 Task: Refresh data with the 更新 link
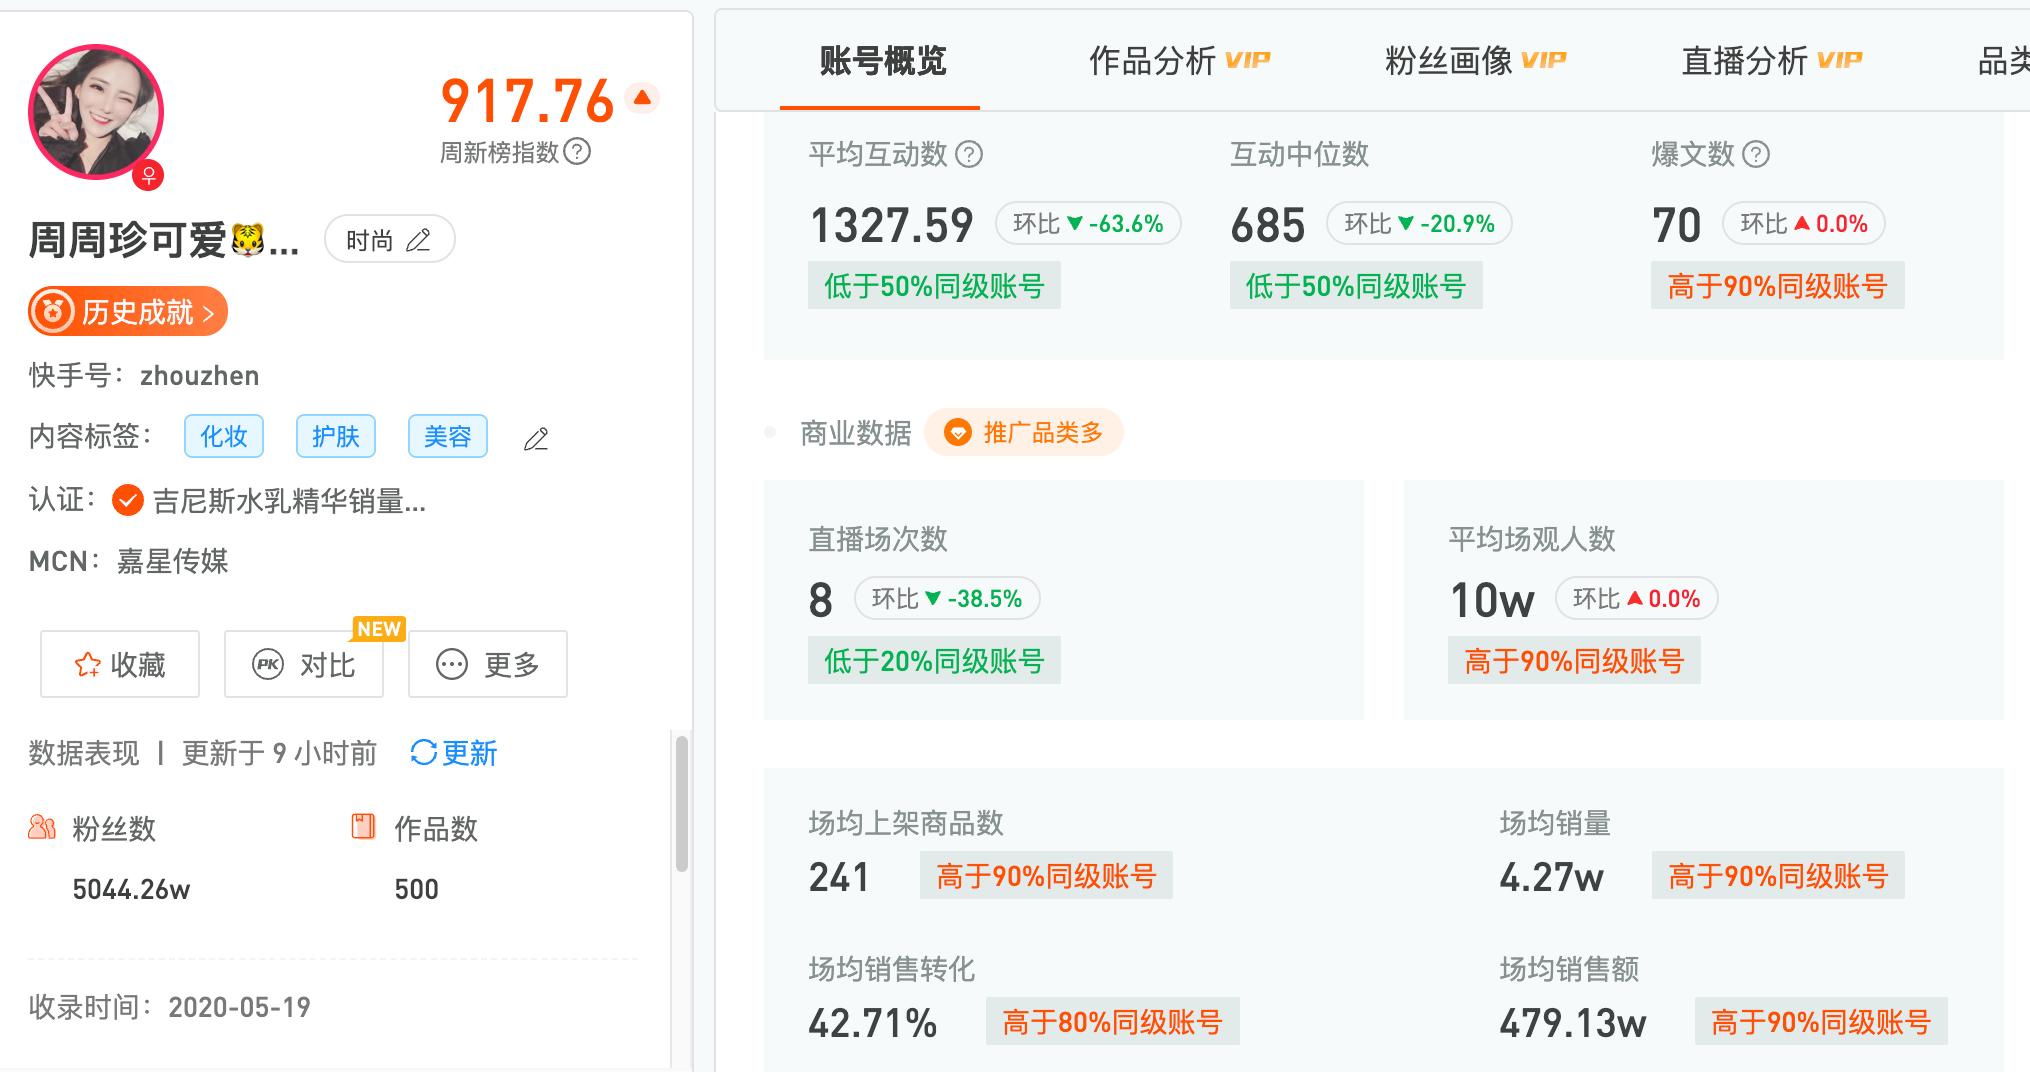(x=454, y=753)
